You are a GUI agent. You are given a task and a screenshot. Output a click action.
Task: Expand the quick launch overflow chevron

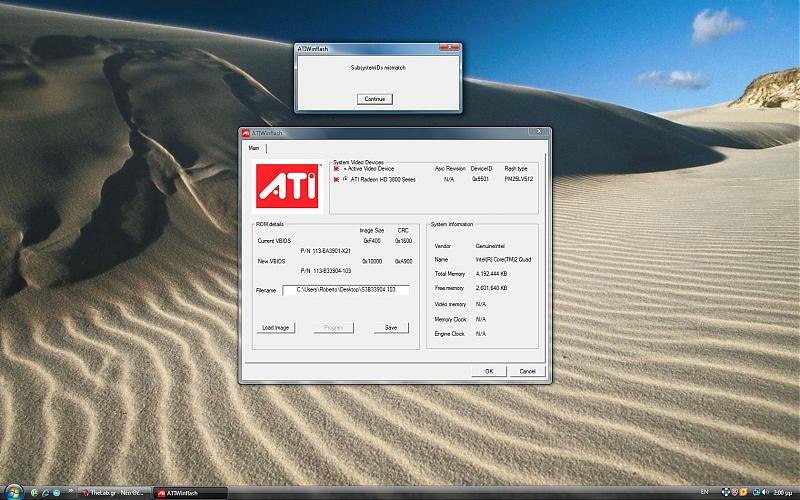click(70, 490)
